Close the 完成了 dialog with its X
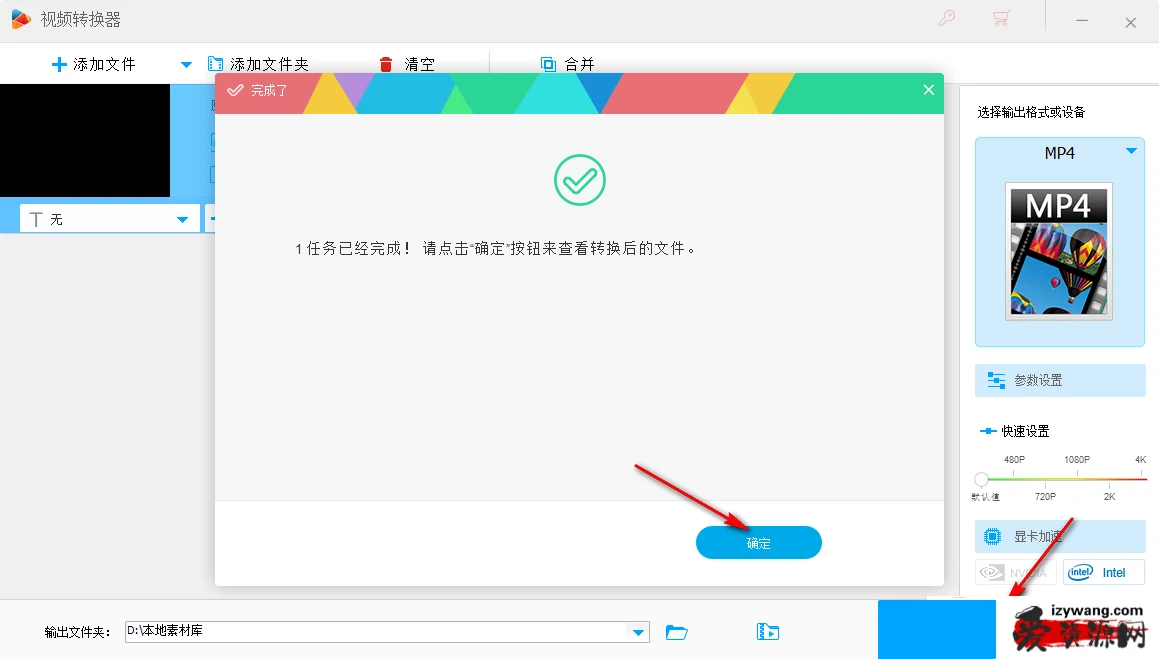This screenshot has width=1159, height=659. (928, 90)
